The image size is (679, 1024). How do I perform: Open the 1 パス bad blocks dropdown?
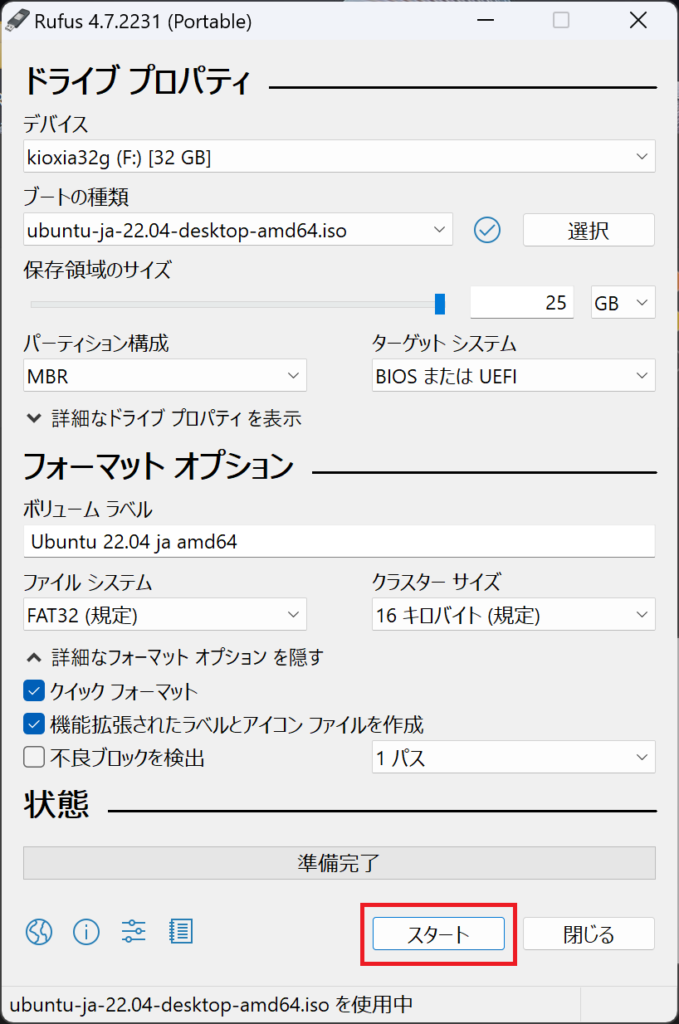coord(513,757)
